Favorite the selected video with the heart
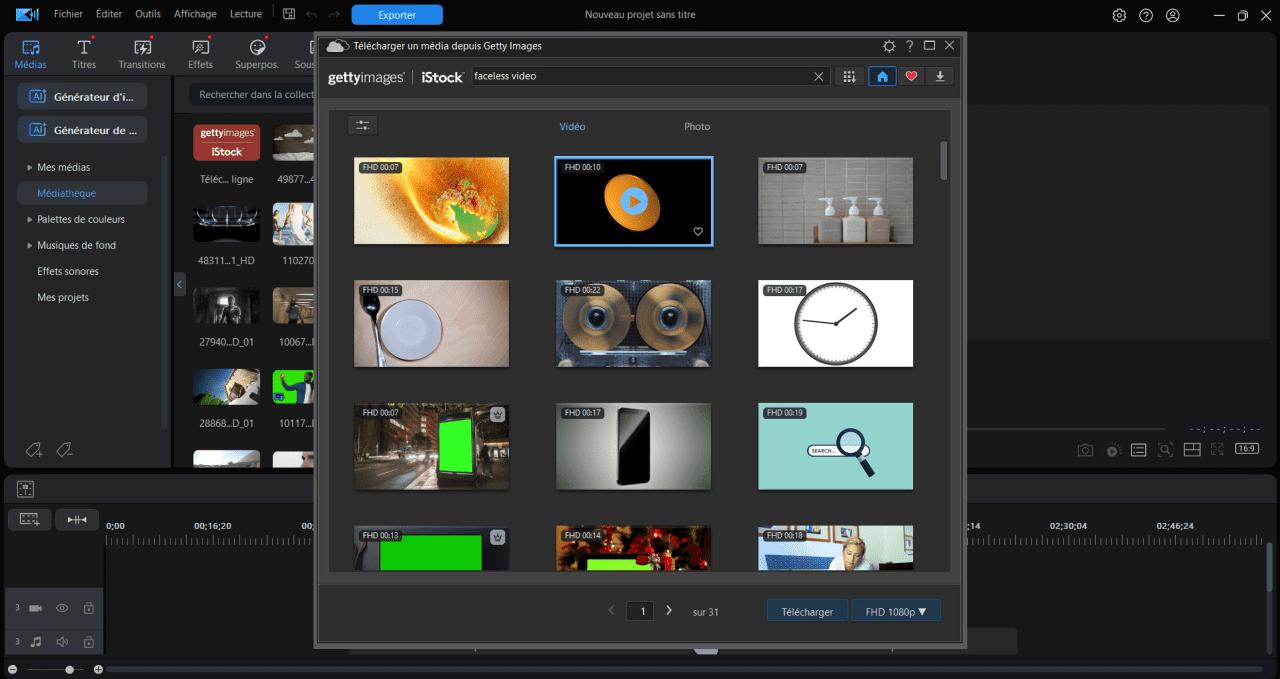 pyautogui.click(x=698, y=231)
